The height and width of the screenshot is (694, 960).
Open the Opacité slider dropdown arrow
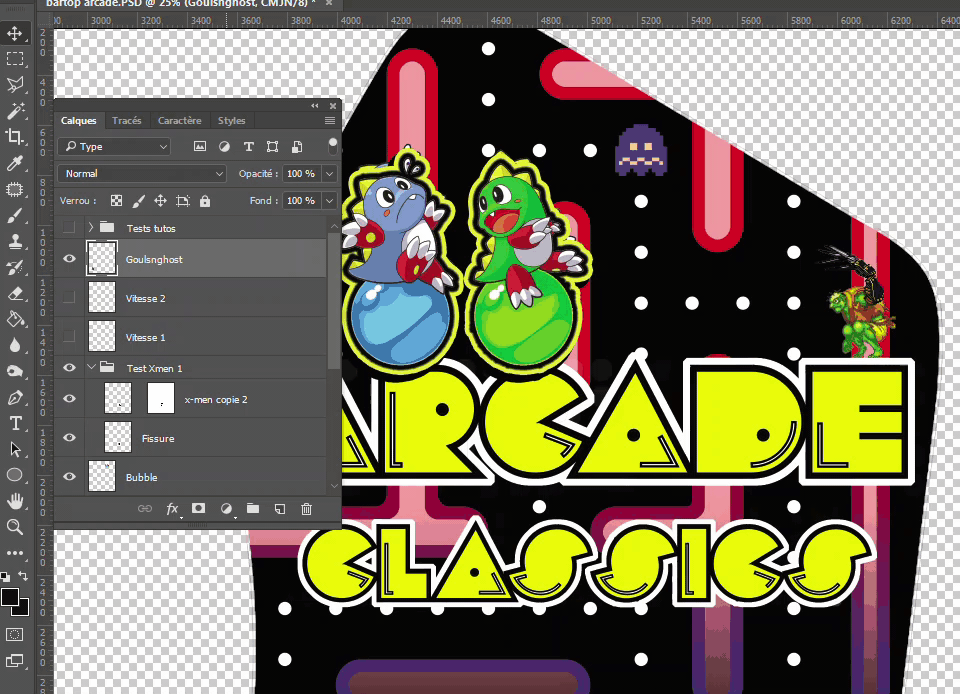tap(329, 174)
